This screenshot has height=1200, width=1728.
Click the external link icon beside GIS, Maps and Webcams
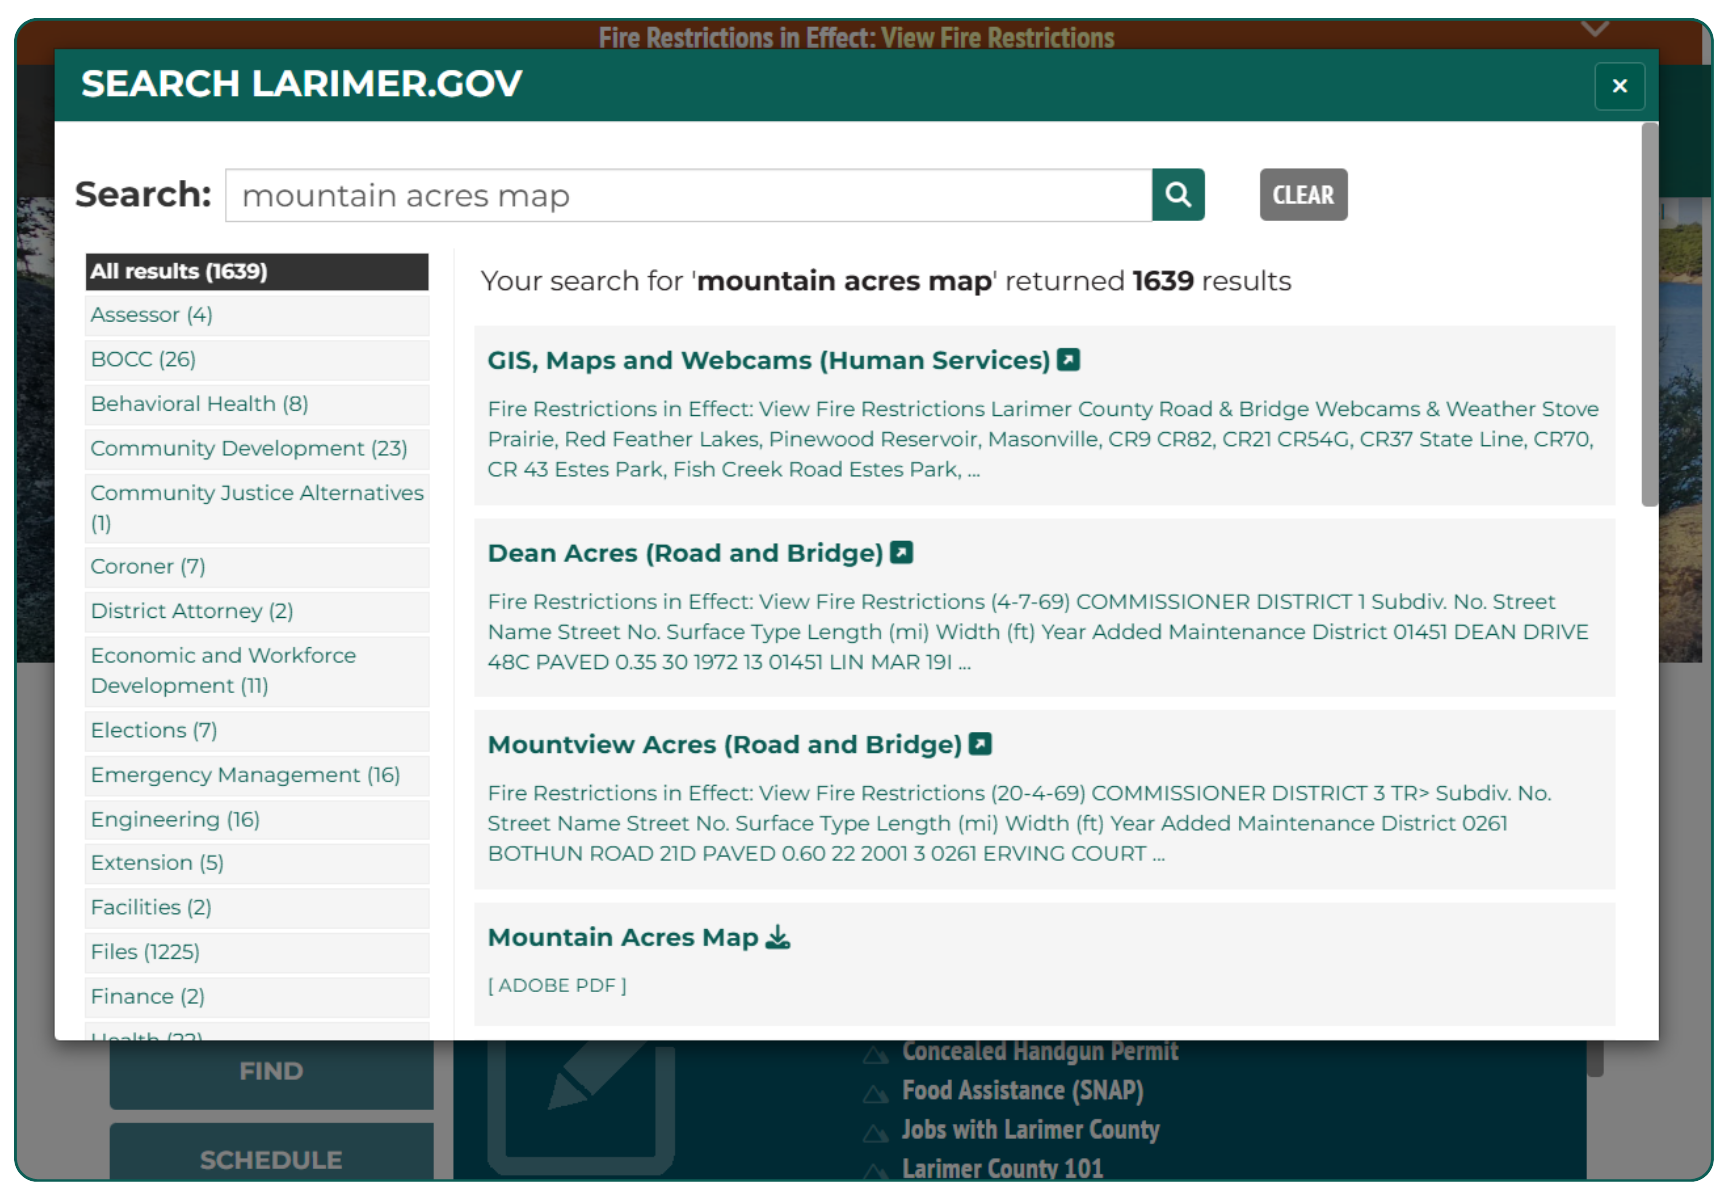[1069, 360]
